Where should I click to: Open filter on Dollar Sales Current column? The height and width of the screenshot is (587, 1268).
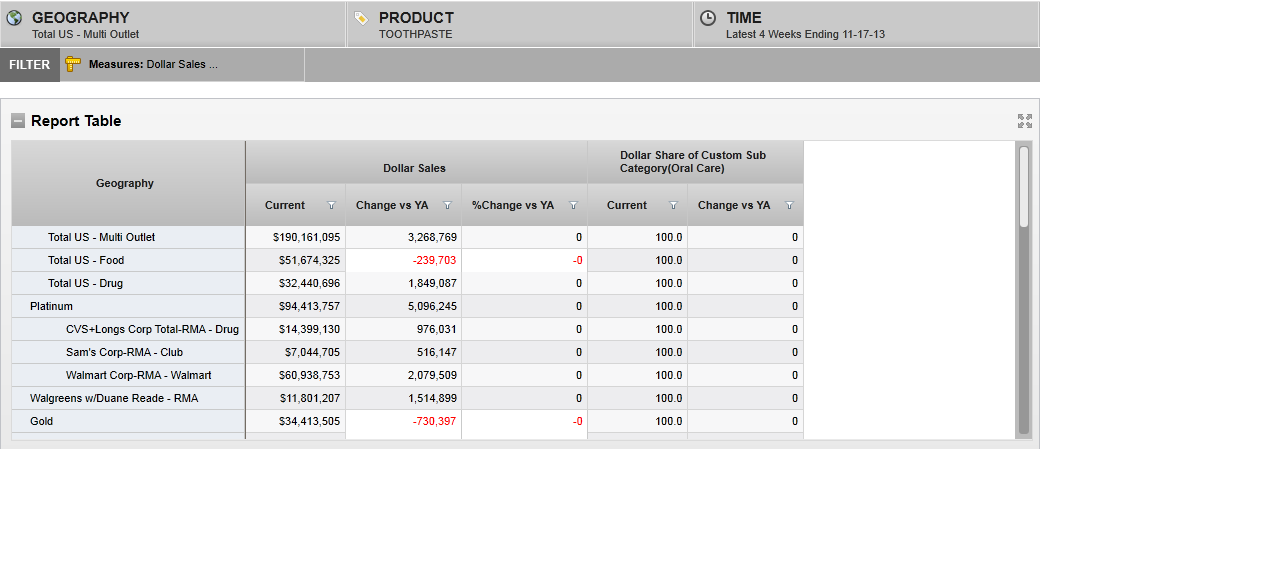pyautogui.click(x=331, y=206)
